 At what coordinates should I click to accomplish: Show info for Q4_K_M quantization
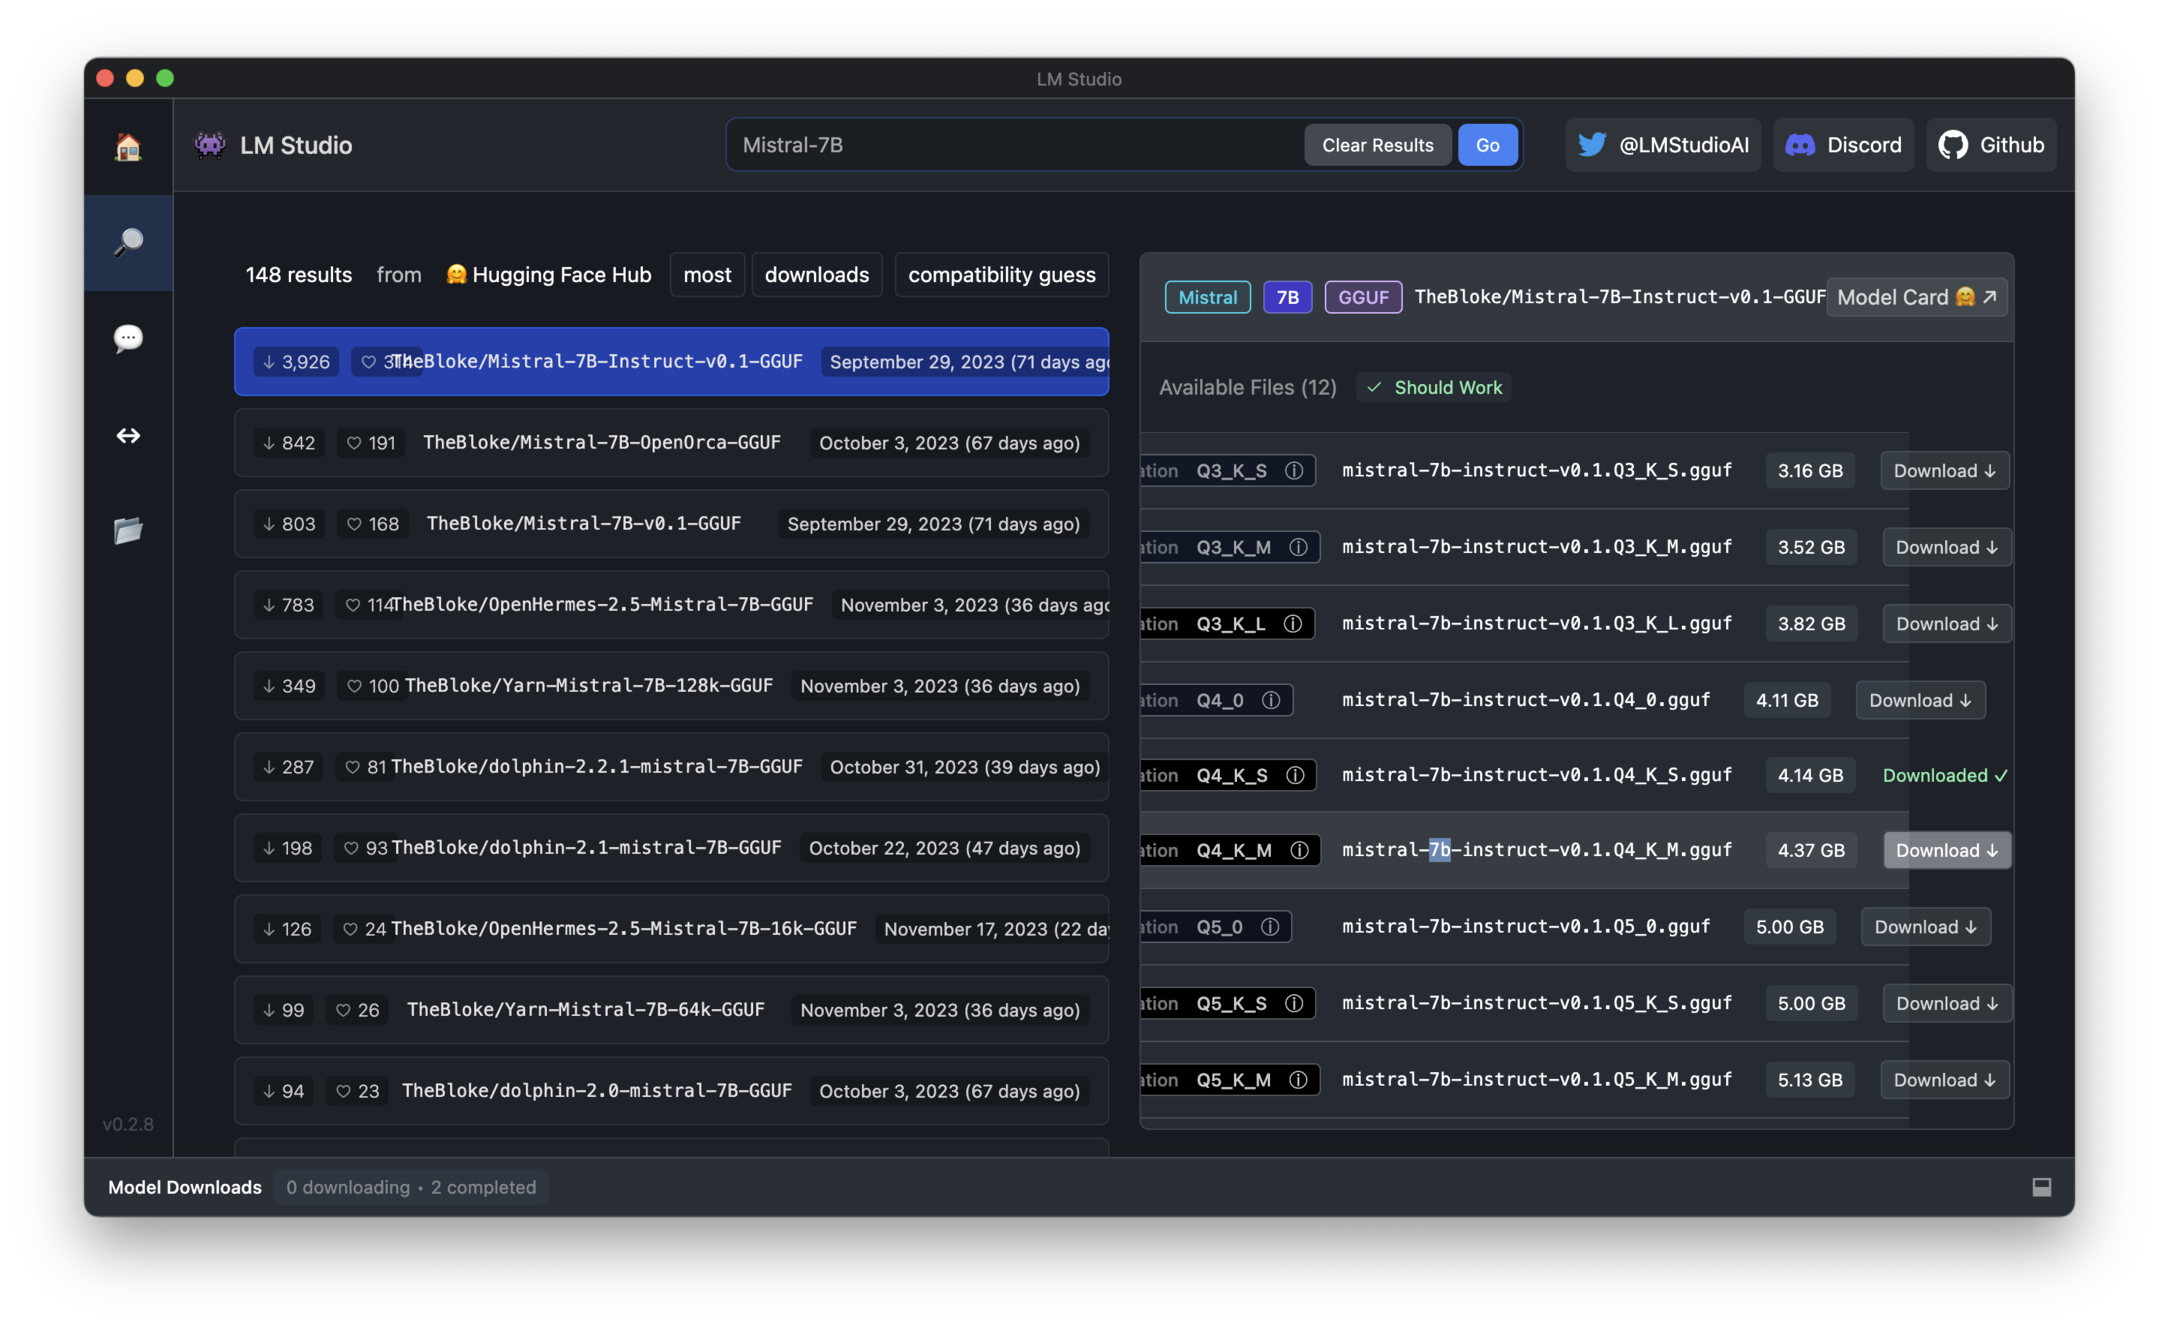1299,850
